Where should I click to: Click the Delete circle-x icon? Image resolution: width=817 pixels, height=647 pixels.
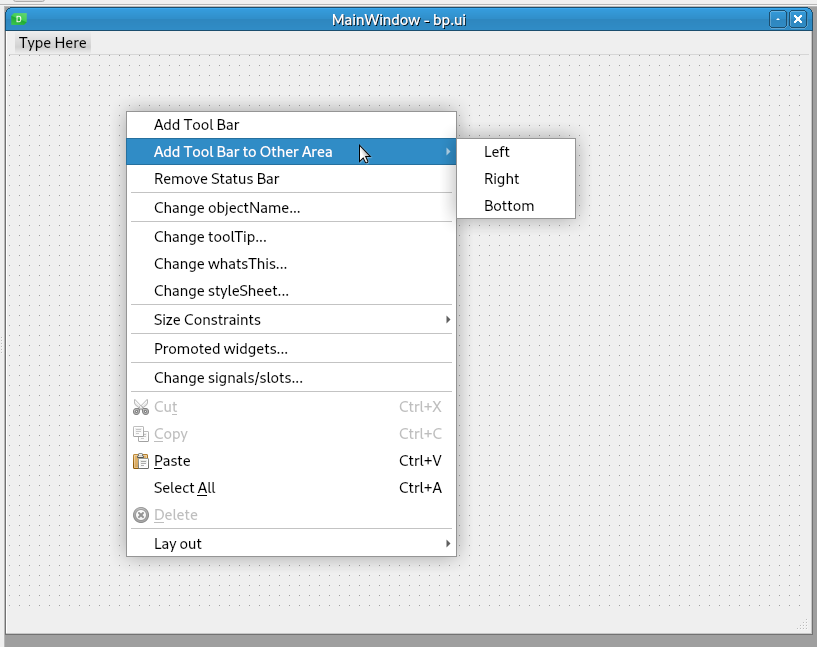click(x=141, y=515)
